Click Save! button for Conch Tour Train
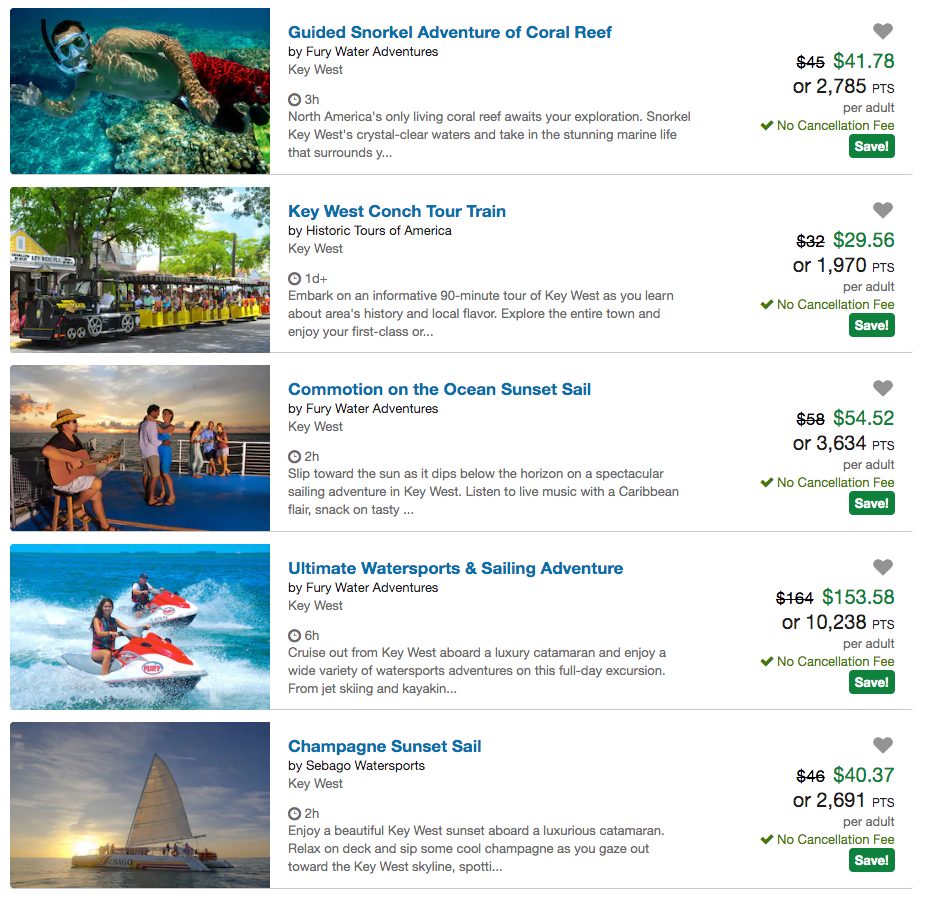The image size is (937, 899). (x=871, y=325)
